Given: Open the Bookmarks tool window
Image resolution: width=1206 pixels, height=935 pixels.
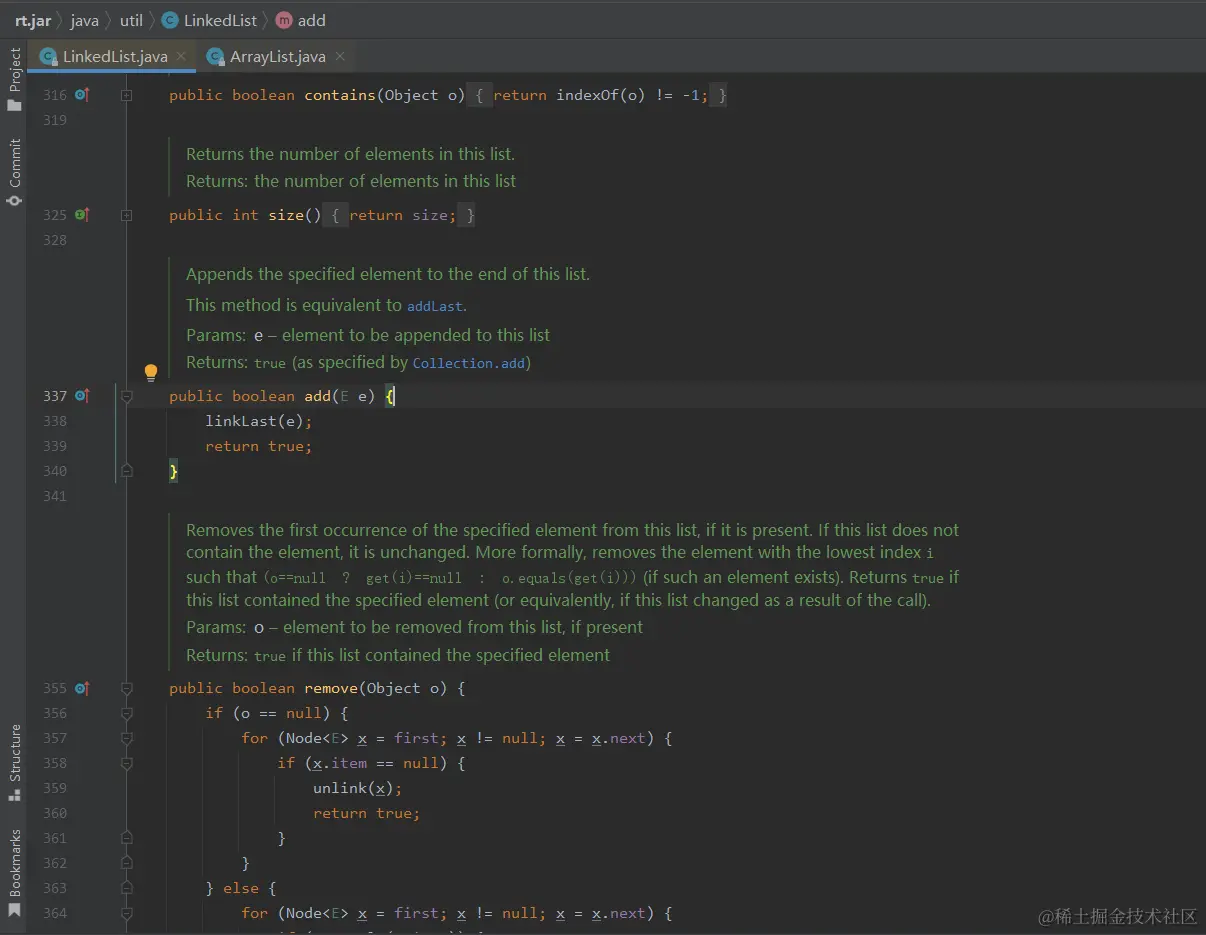Looking at the screenshot, I should tap(14, 873).
